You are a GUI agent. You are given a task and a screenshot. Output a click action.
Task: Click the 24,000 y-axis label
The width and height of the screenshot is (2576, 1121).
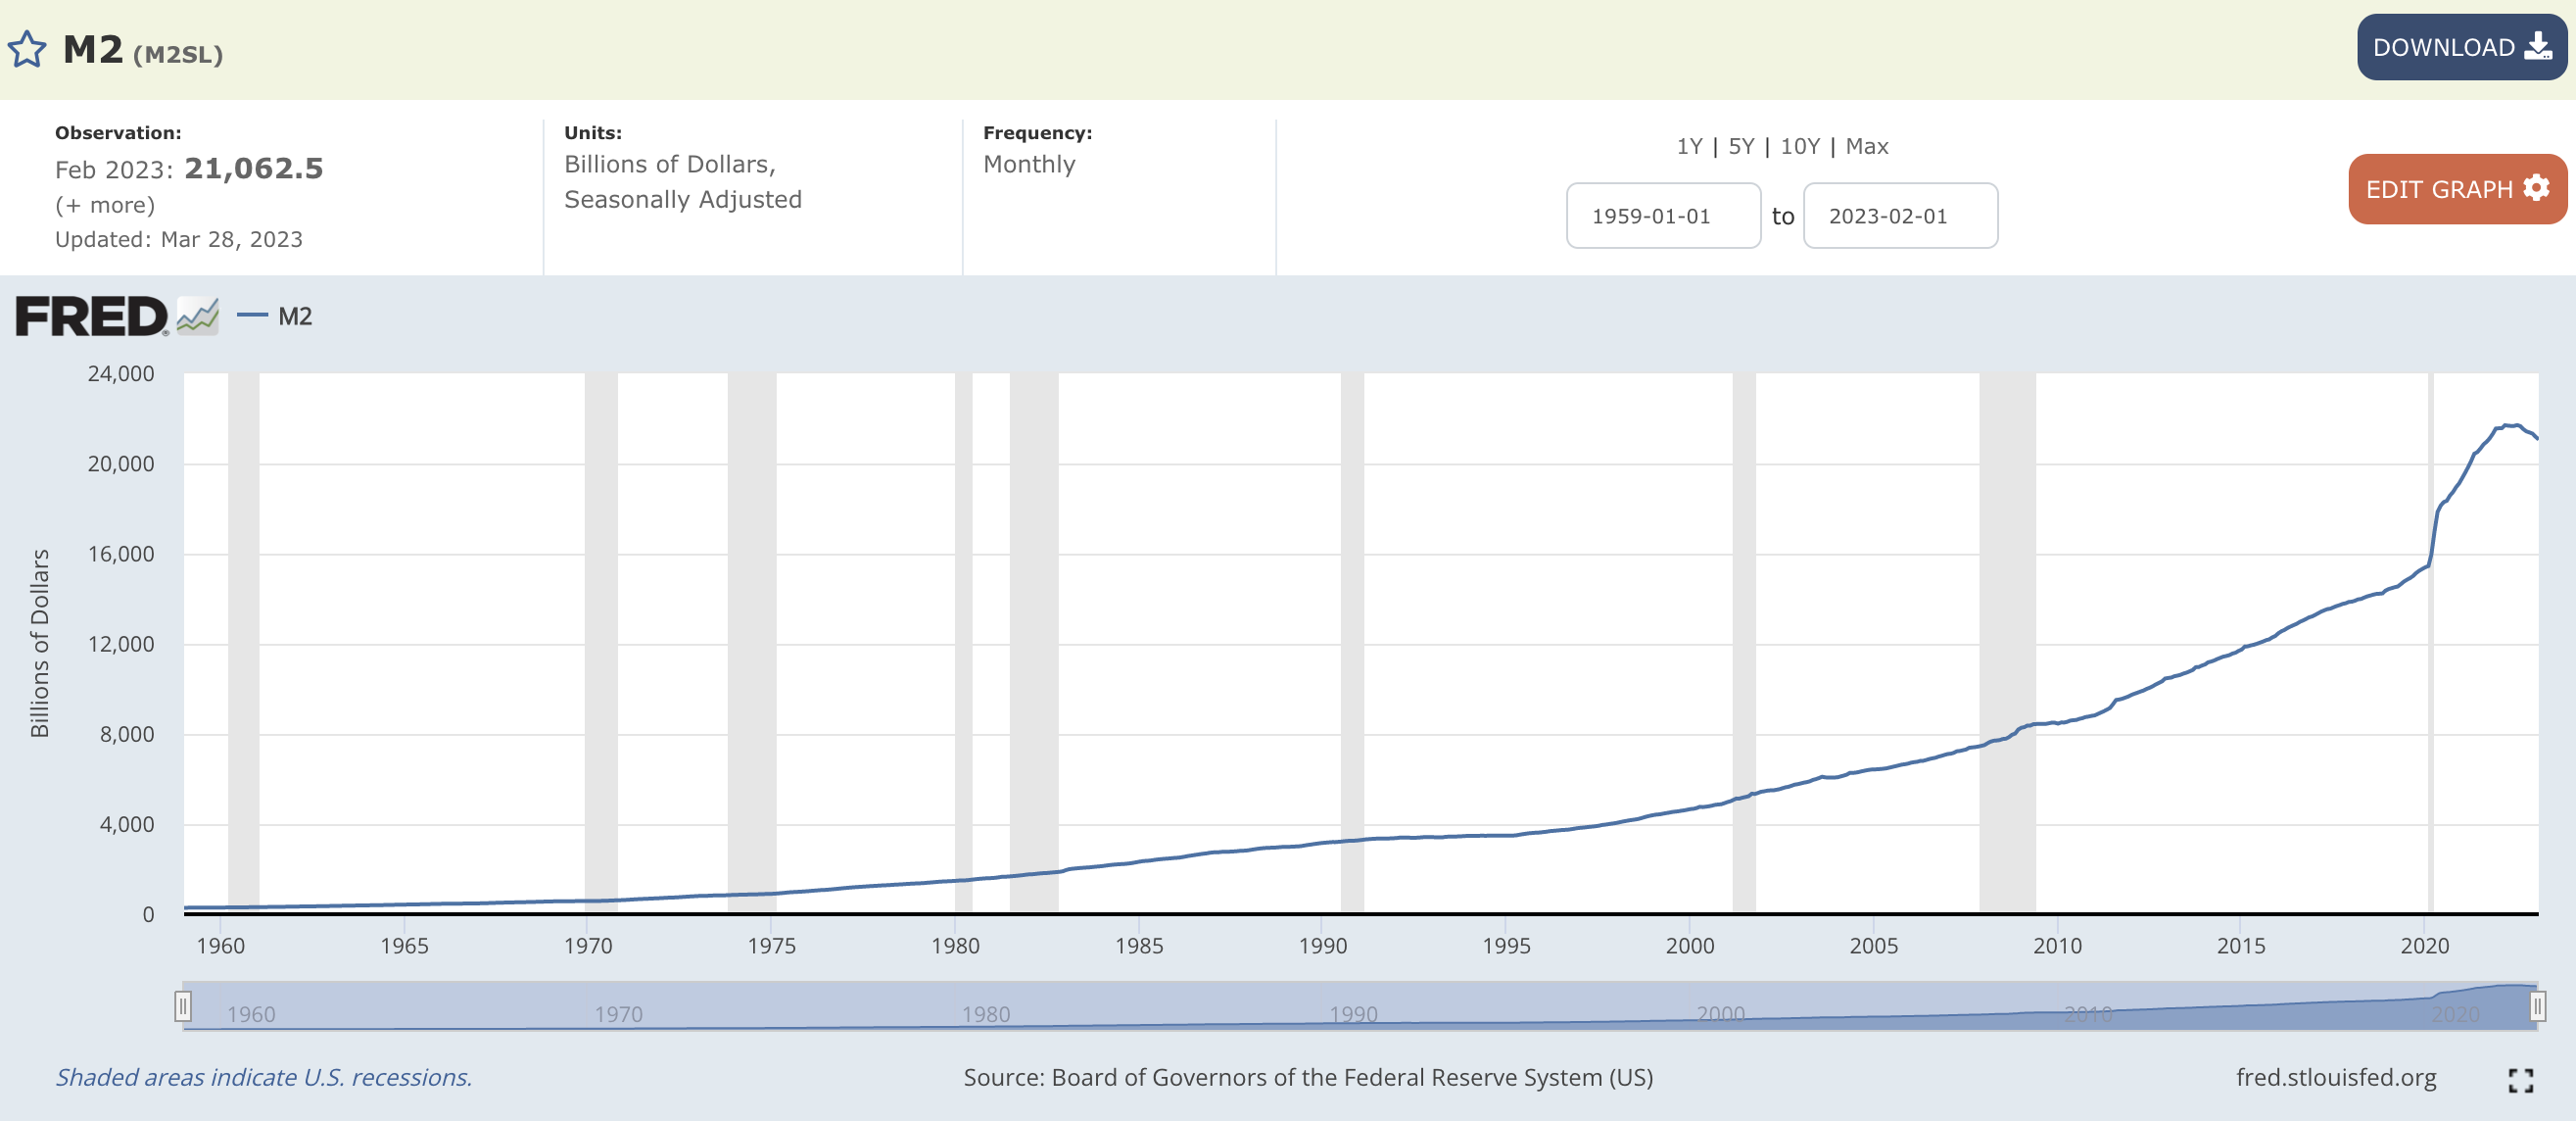click(x=121, y=374)
